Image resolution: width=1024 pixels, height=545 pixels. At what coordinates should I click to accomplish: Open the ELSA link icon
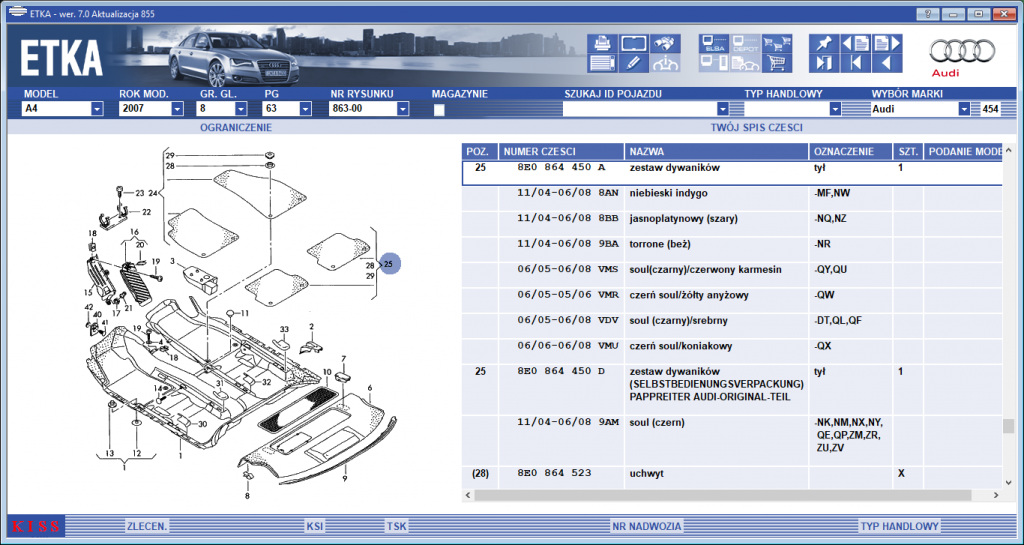point(714,44)
